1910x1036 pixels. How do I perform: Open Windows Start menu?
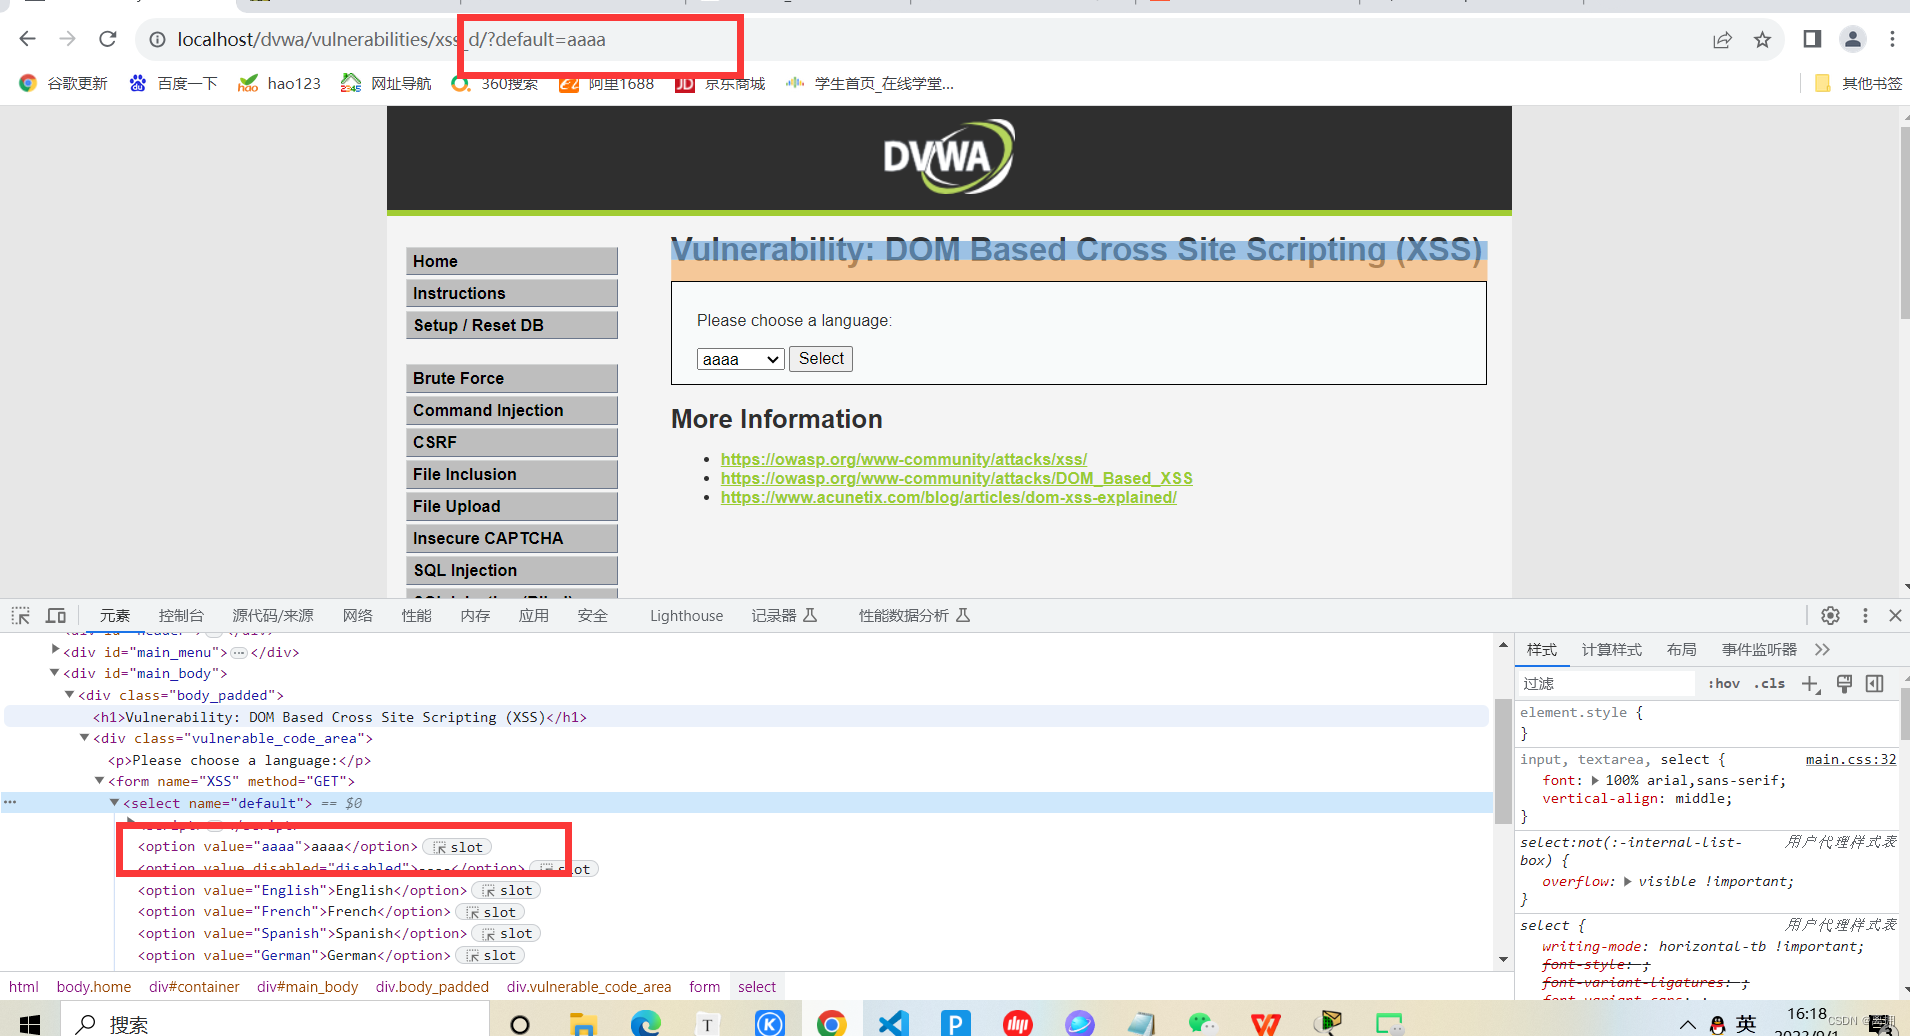pyautogui.click(x=30, y=1023)
